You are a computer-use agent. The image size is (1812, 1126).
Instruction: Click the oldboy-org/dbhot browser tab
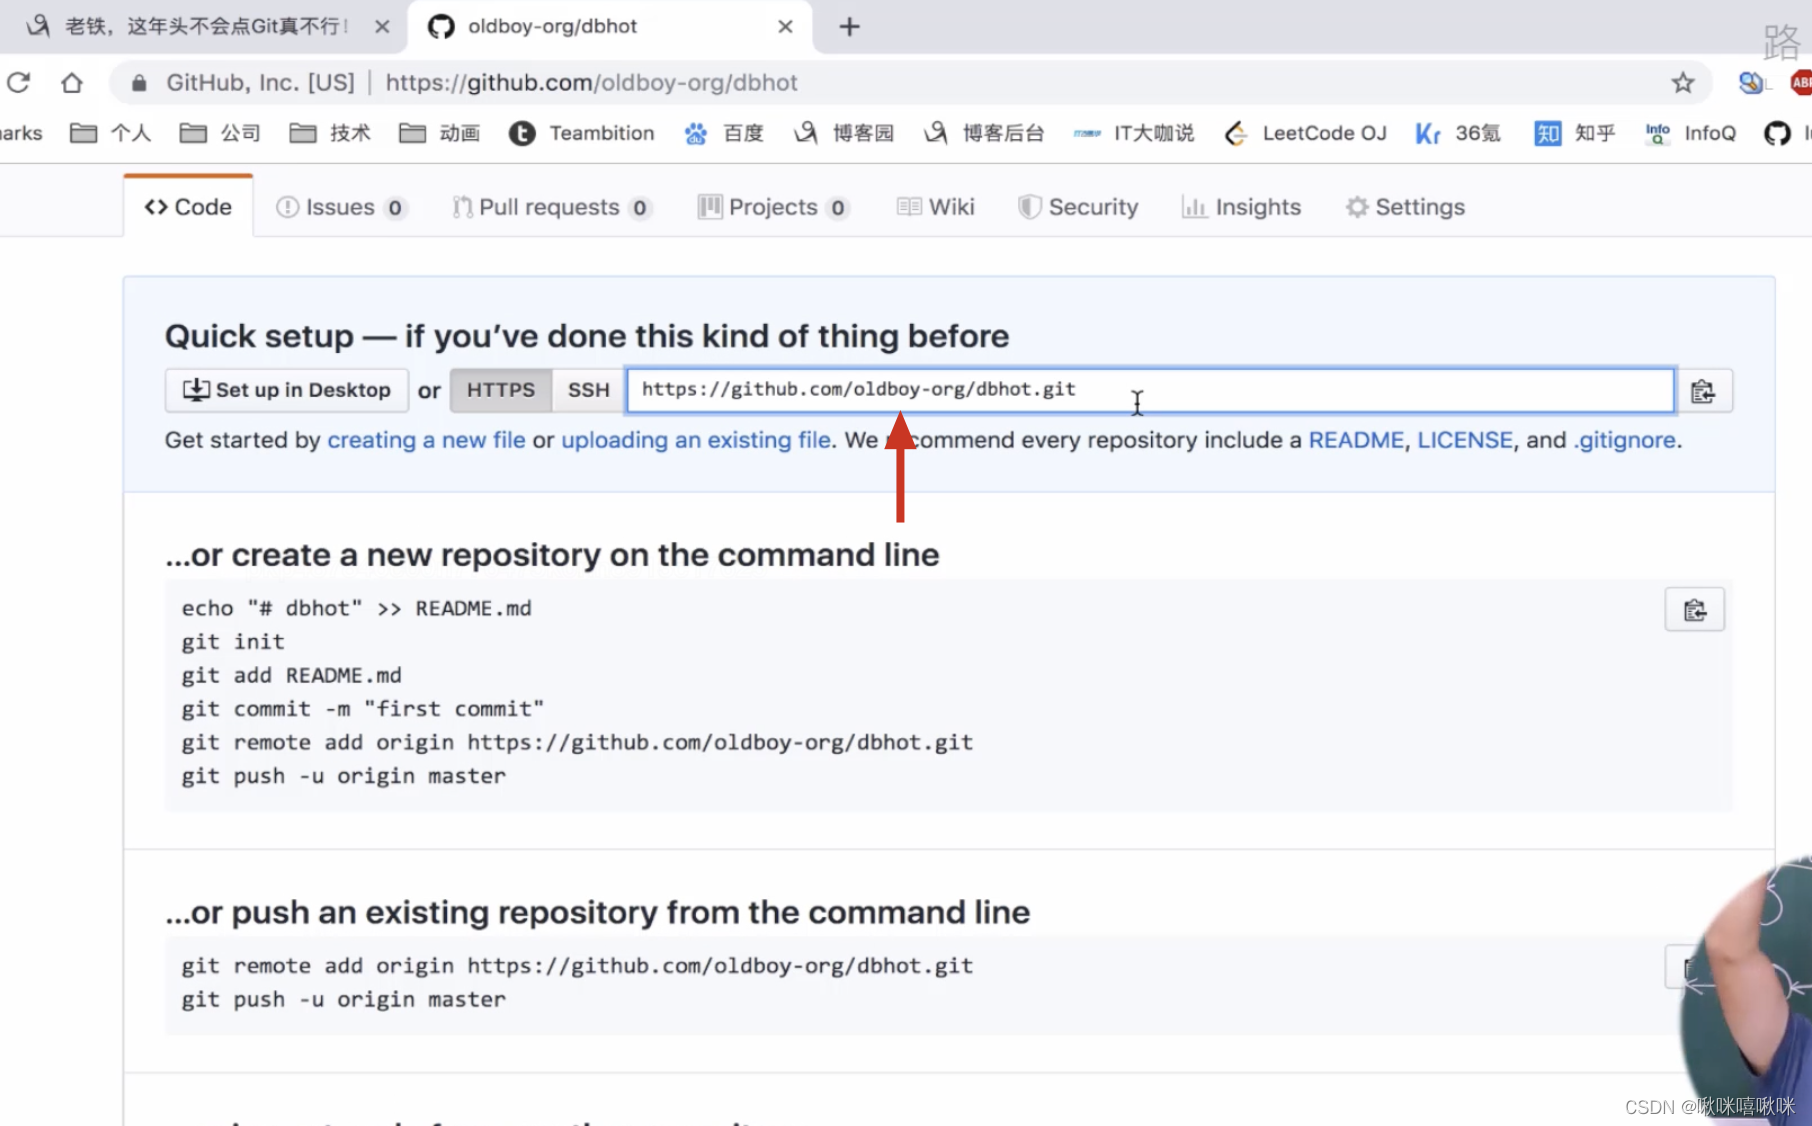click(x=610, y=26)
